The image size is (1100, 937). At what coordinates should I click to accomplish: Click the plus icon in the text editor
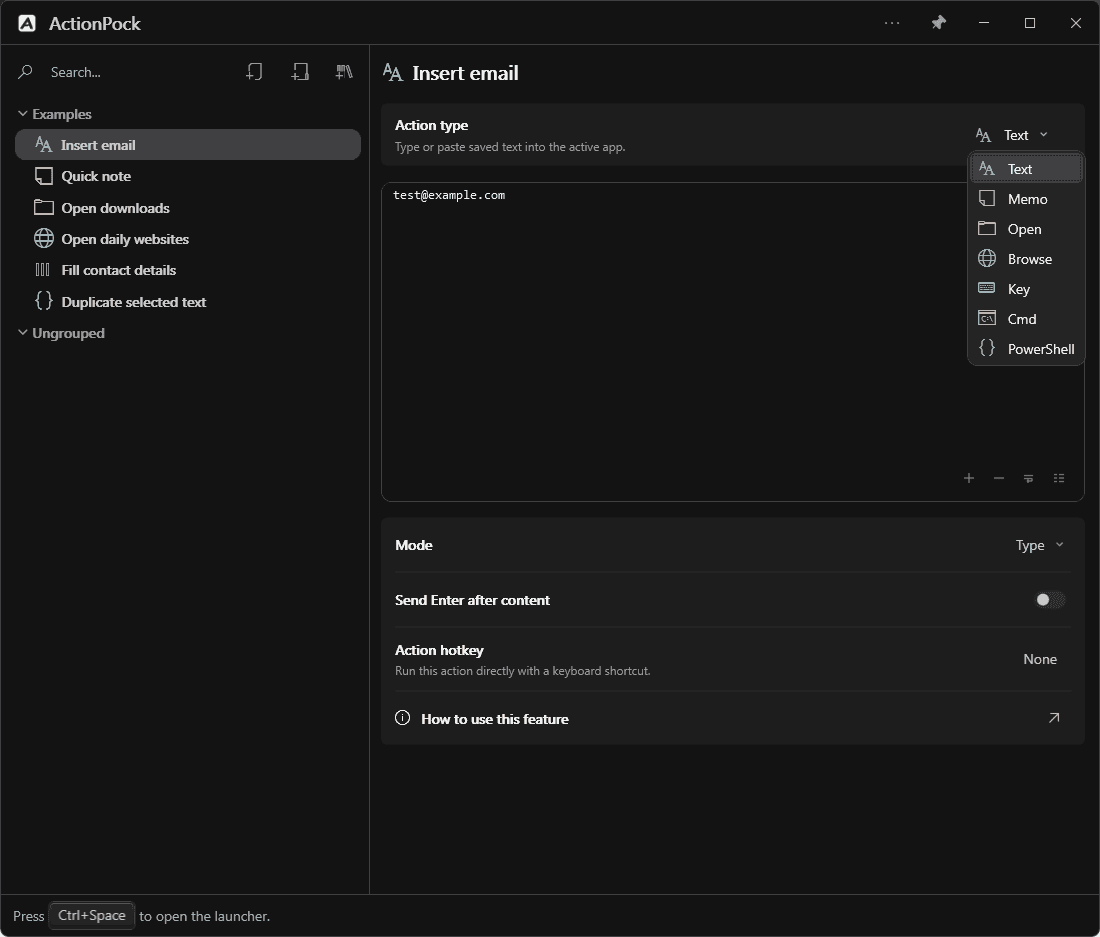click(x=969, y=478)
